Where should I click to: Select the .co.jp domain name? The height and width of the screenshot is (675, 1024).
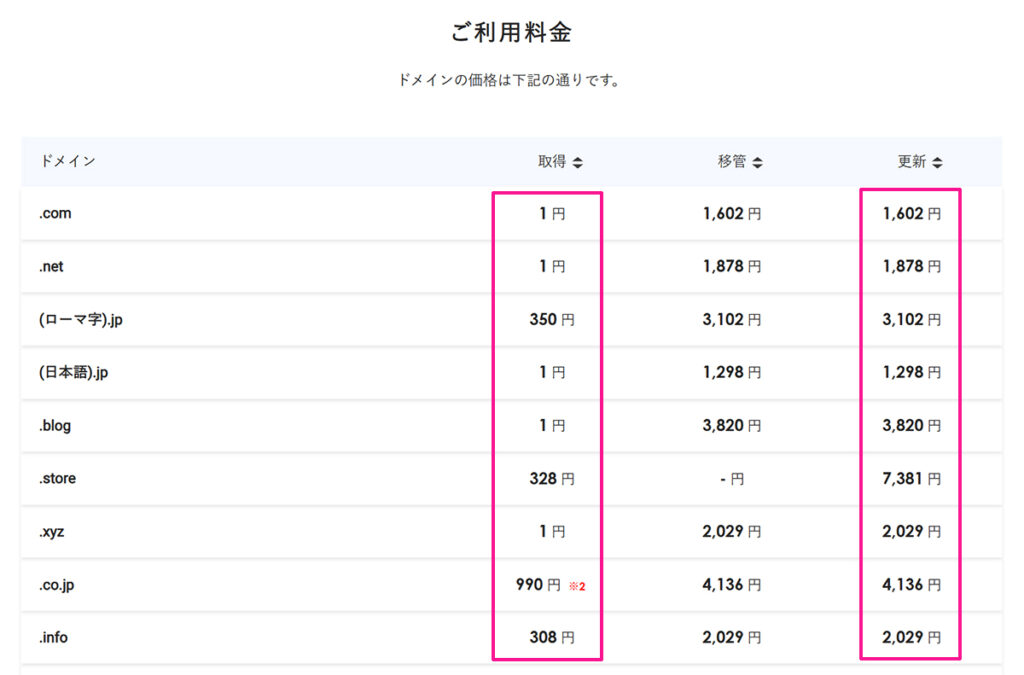[x=57, y=585]
